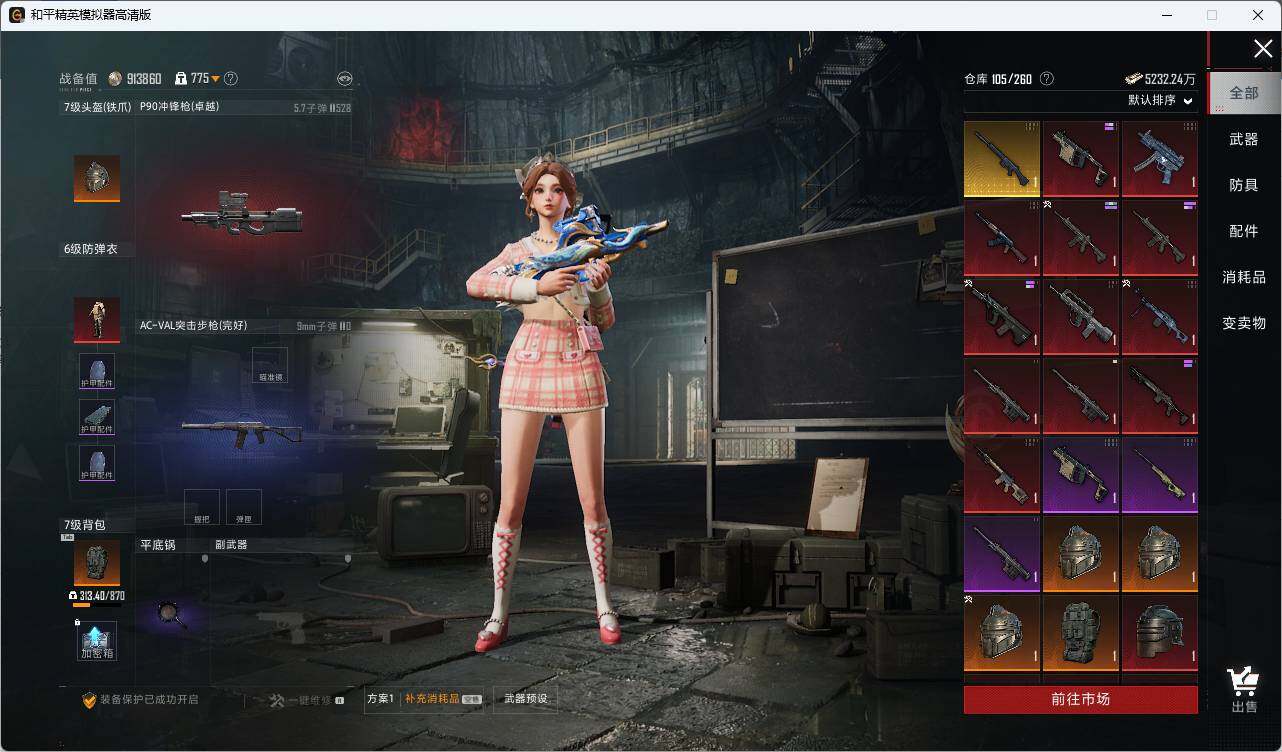
Task: Click the 副武器 secondary weapon slot label
Action: 231,545
